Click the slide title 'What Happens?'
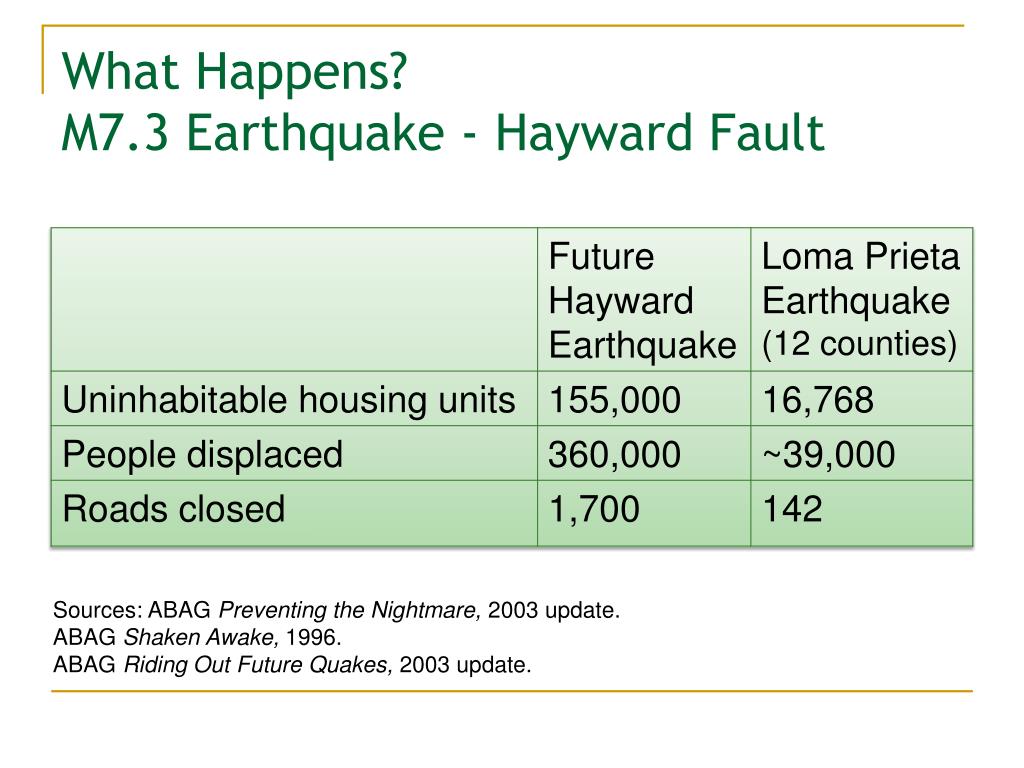The width and height of the screenshot is (1024, 768). pyautogui.click(x=234, y=71)
